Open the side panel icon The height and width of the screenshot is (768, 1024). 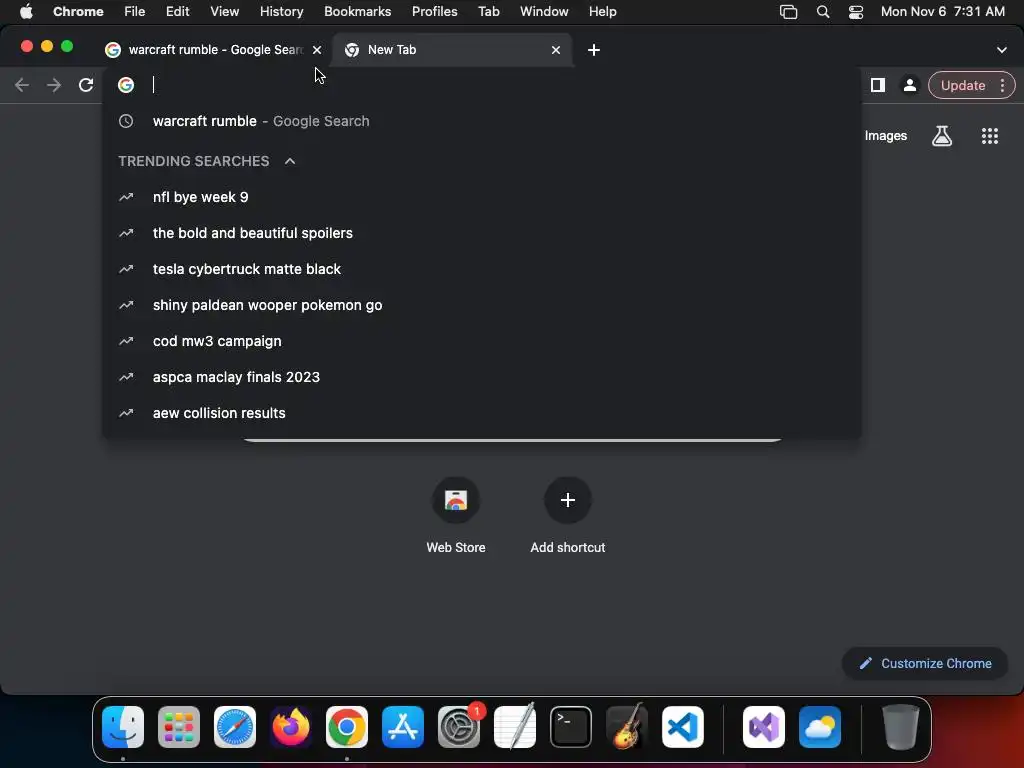[x=878, y=85]
